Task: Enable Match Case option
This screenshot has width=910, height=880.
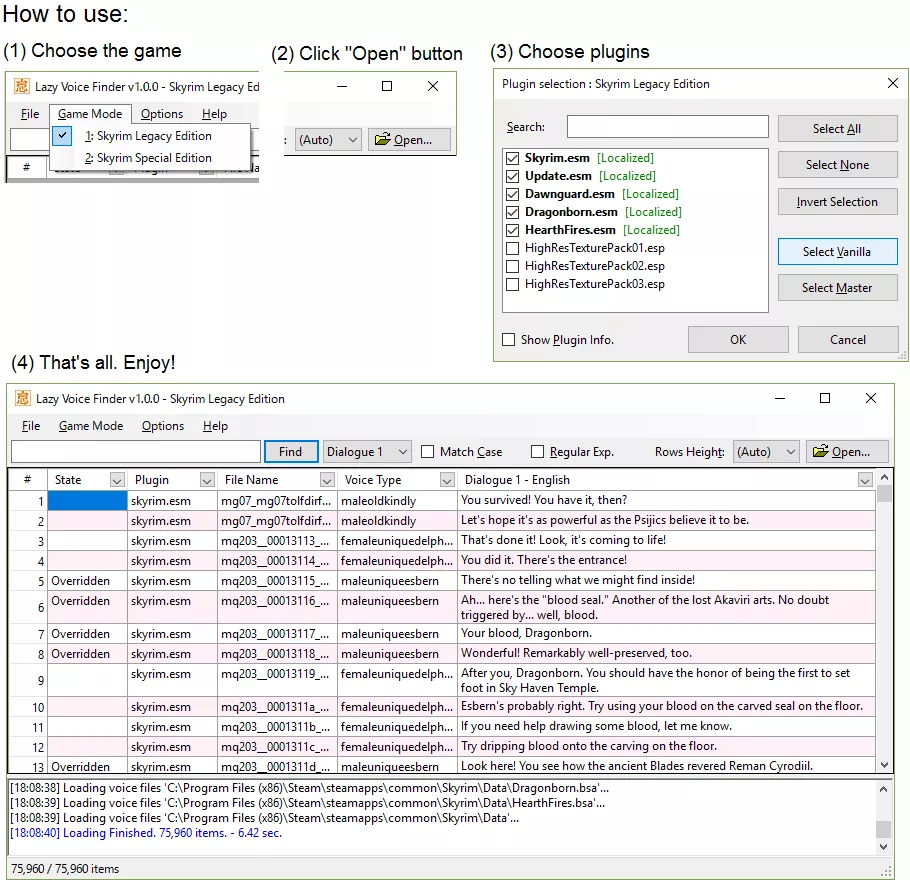Action: click(x=428, y=452)
